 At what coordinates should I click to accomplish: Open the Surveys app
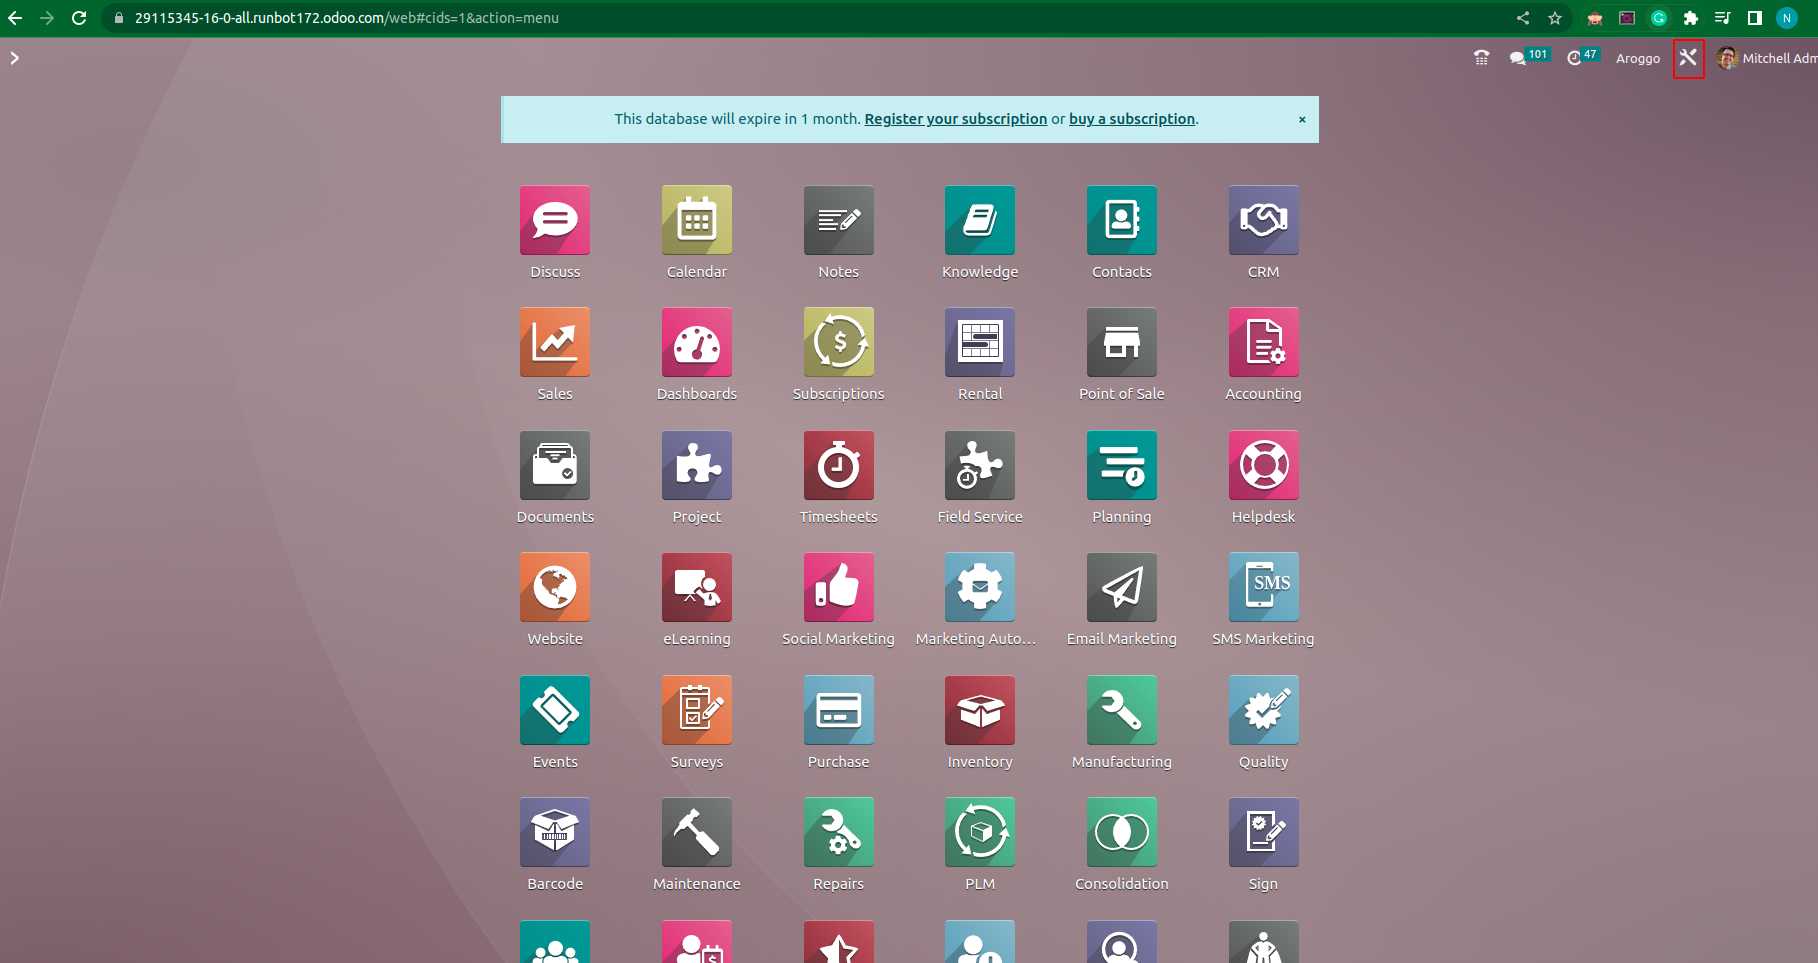697,710
